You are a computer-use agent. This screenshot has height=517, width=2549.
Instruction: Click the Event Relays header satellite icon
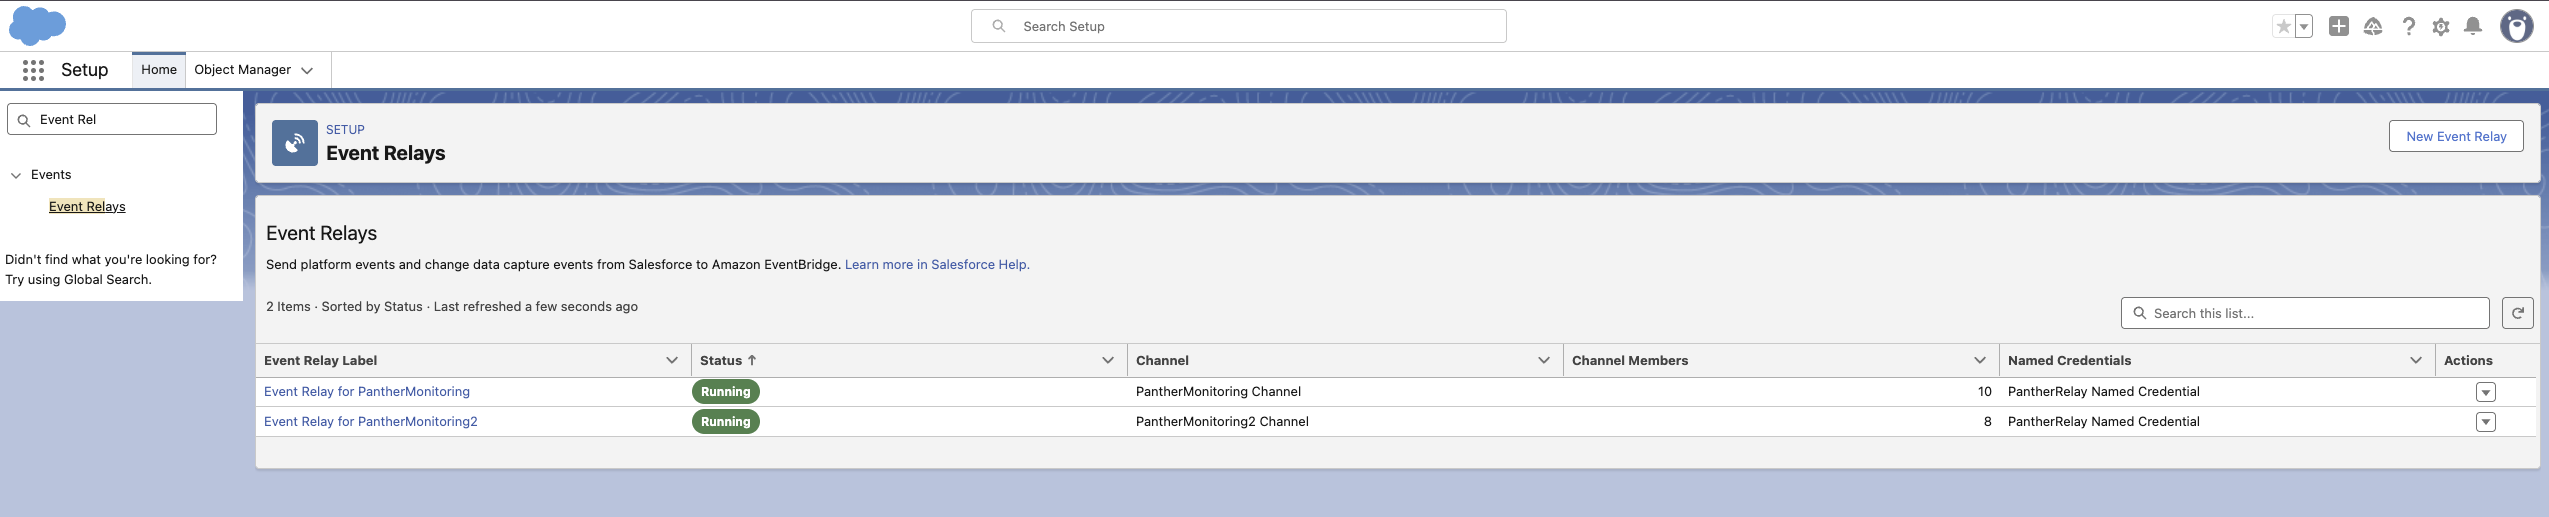pyautogui.click(x=295, y=143)
